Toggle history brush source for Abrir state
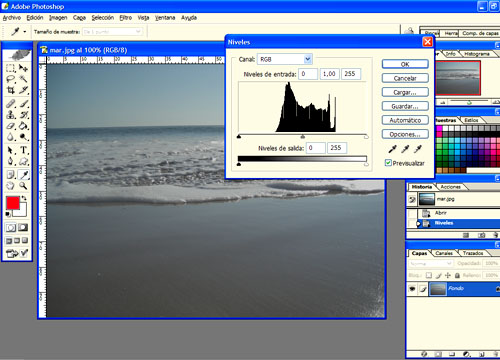 (x=412, y=213)
